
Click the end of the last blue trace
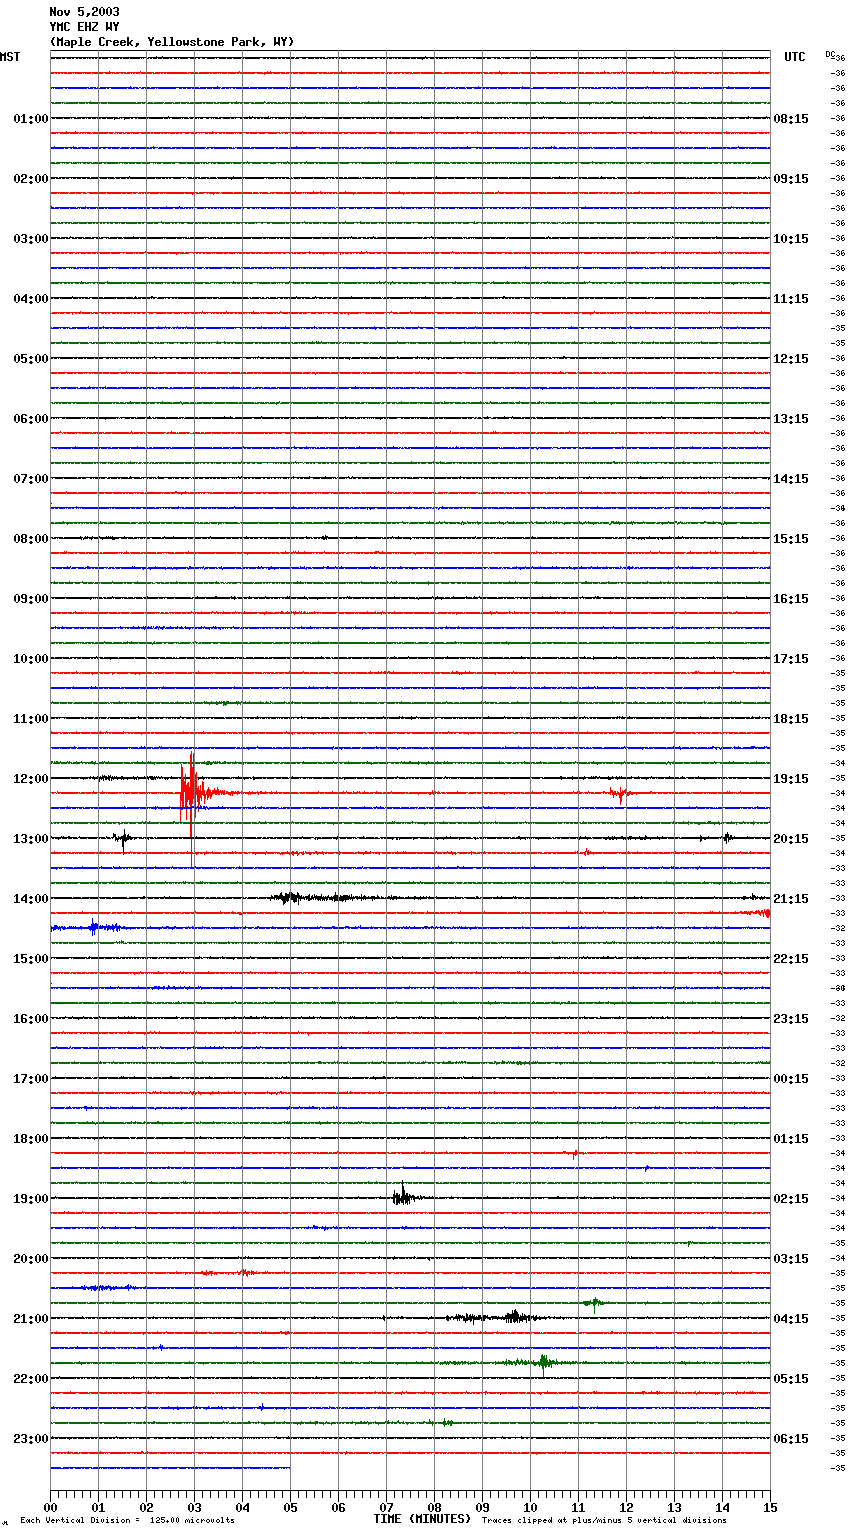tap(289, 1468)
